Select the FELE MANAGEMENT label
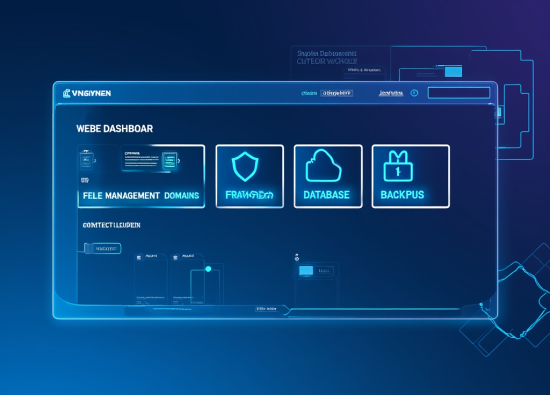Image resolution: width=550 pixels, height=395 pixels. (121, 195)
